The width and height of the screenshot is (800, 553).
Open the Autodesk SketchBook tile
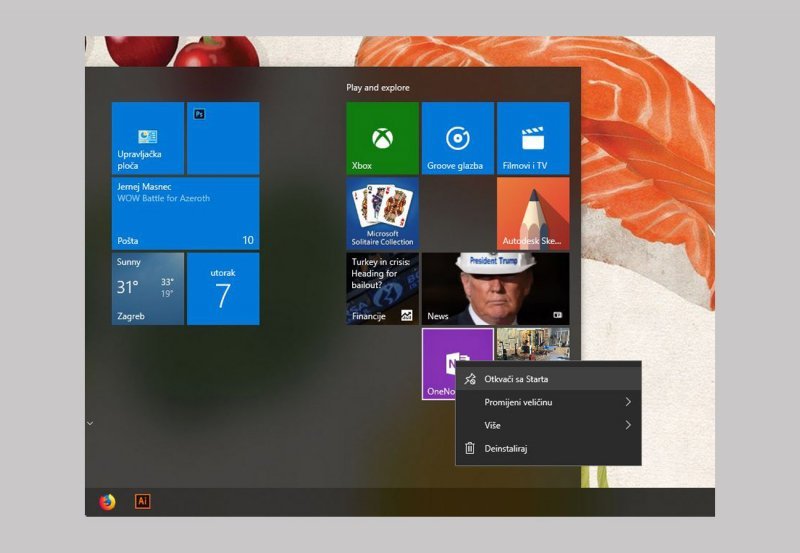pos(533,213)
